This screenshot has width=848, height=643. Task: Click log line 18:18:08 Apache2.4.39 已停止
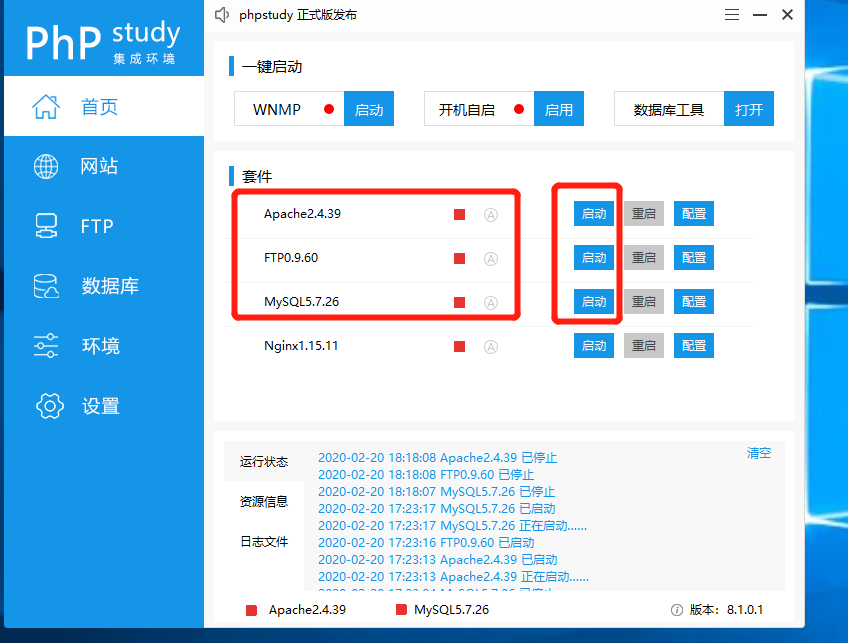[438, 458]
